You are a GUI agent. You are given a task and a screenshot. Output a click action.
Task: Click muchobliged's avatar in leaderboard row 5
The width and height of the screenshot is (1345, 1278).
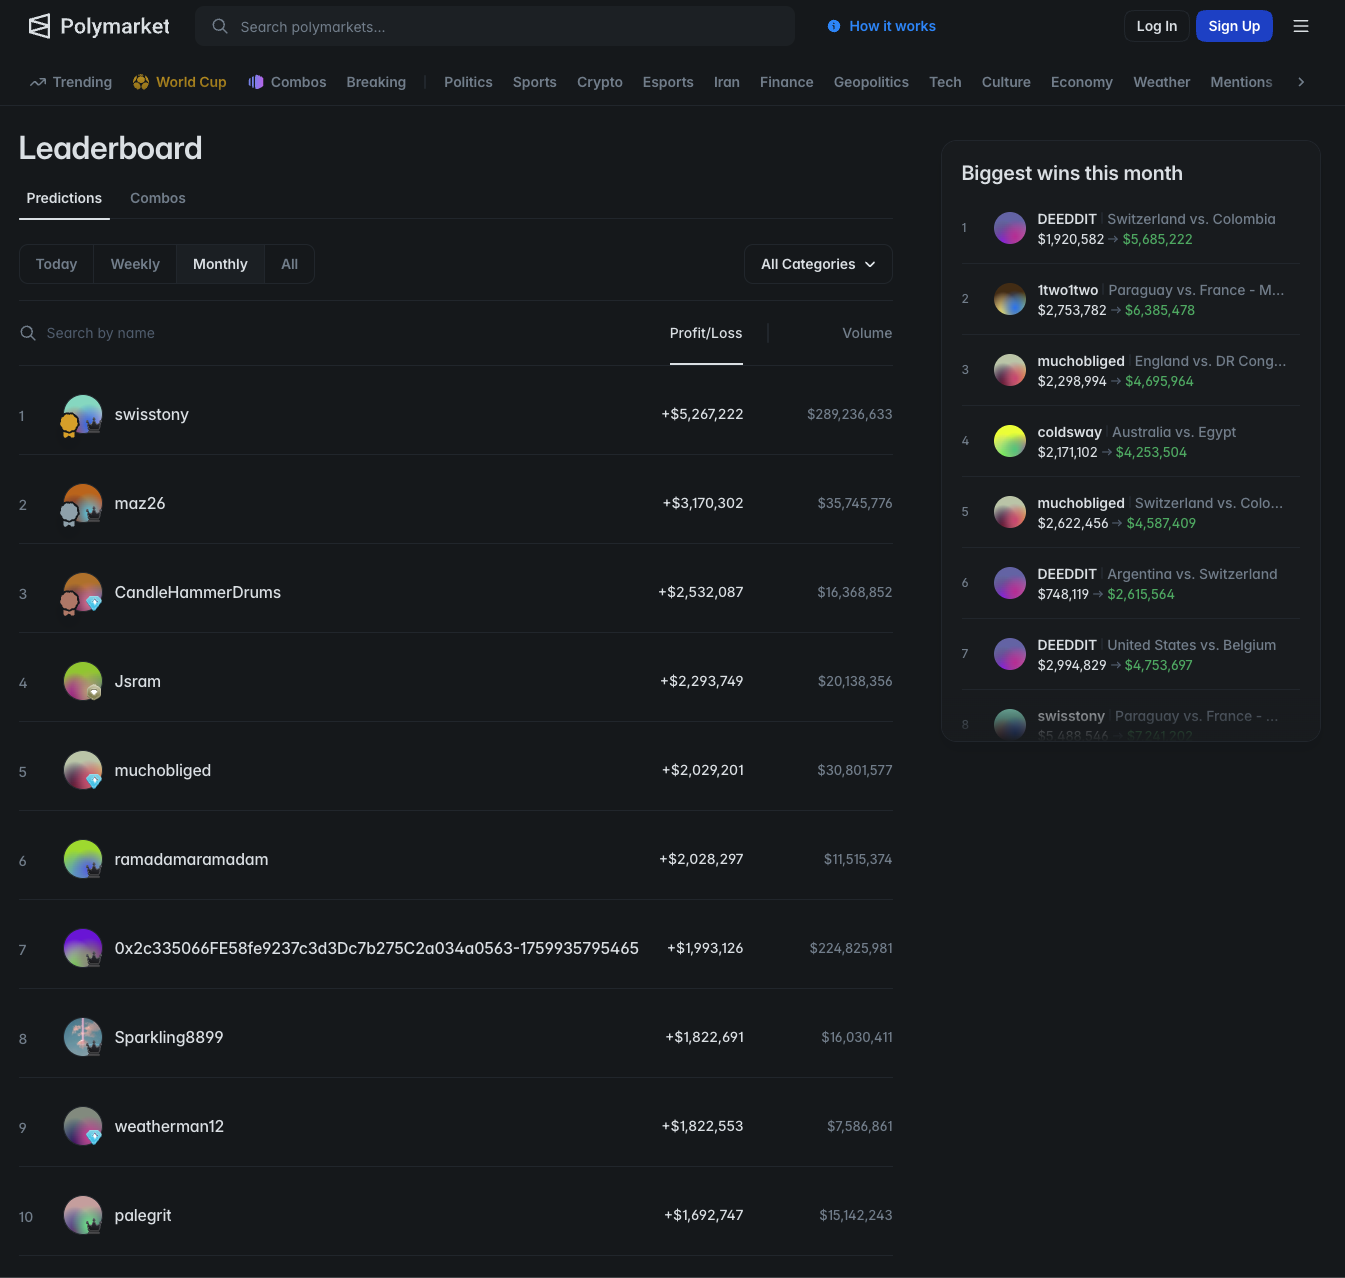83,770
